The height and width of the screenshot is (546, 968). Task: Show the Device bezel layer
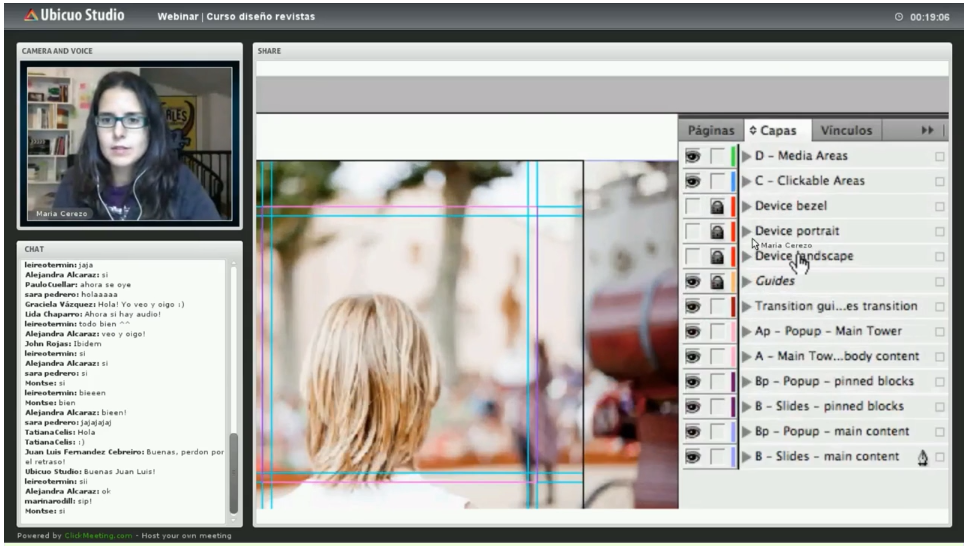pyautogui.click(x=692, y=206)
